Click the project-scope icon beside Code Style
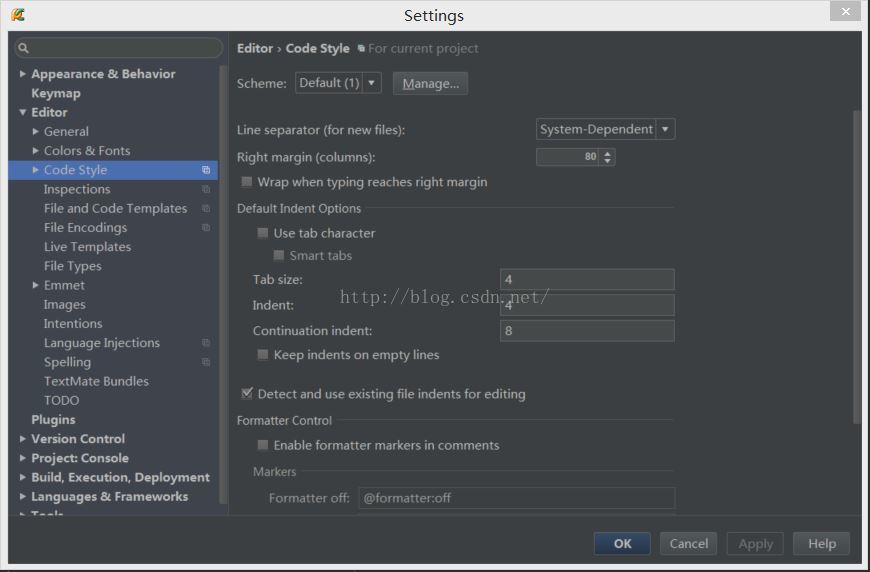 [x=206, y=170]
